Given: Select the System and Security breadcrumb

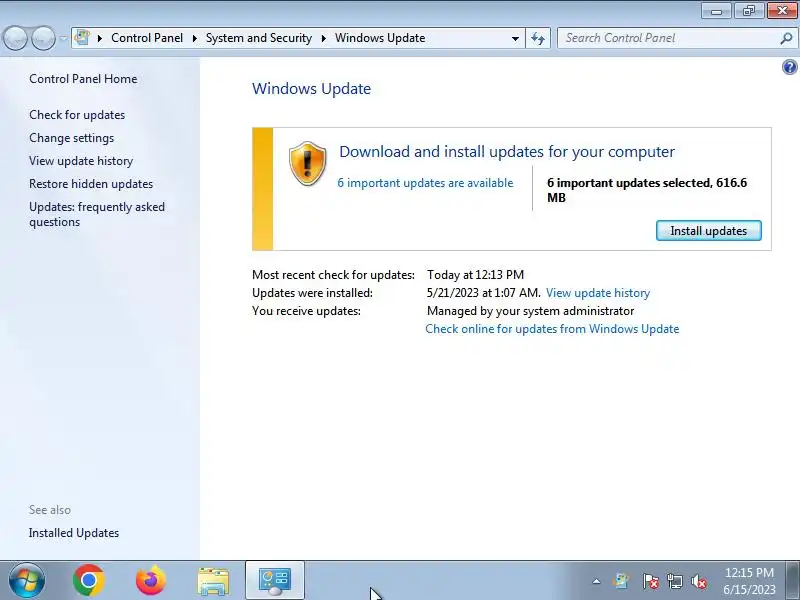Looking at the screenshot, I should pos(259,38).
